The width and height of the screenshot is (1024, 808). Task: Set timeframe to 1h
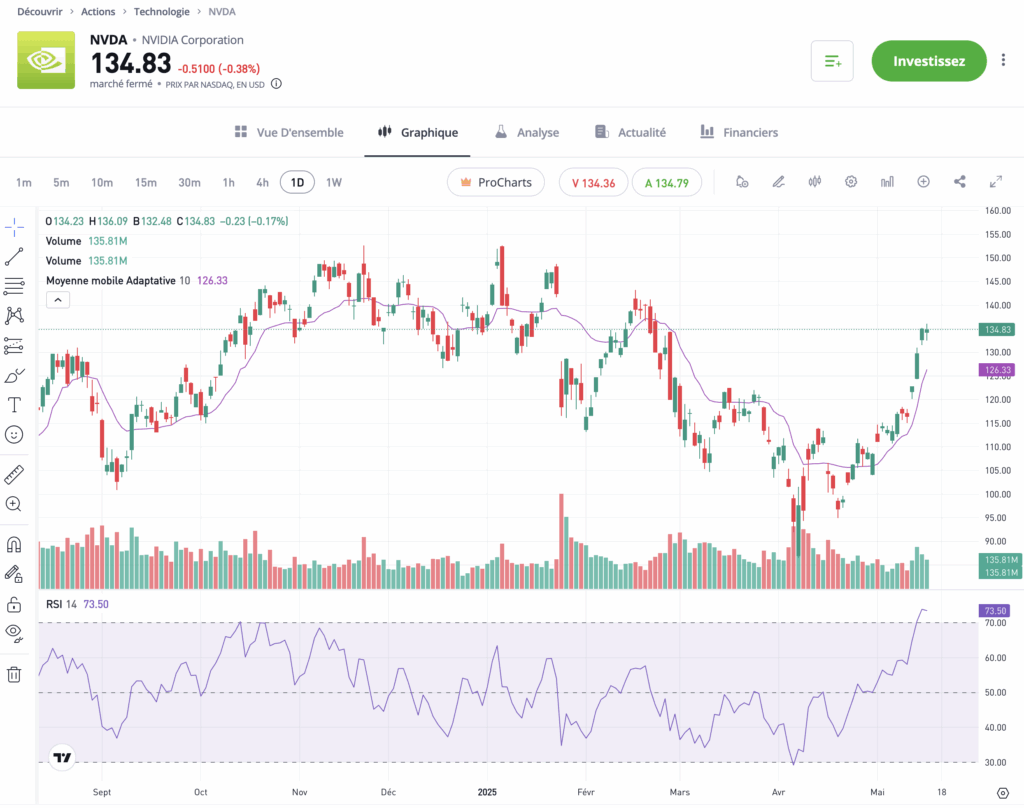click(x=229, y=182)
